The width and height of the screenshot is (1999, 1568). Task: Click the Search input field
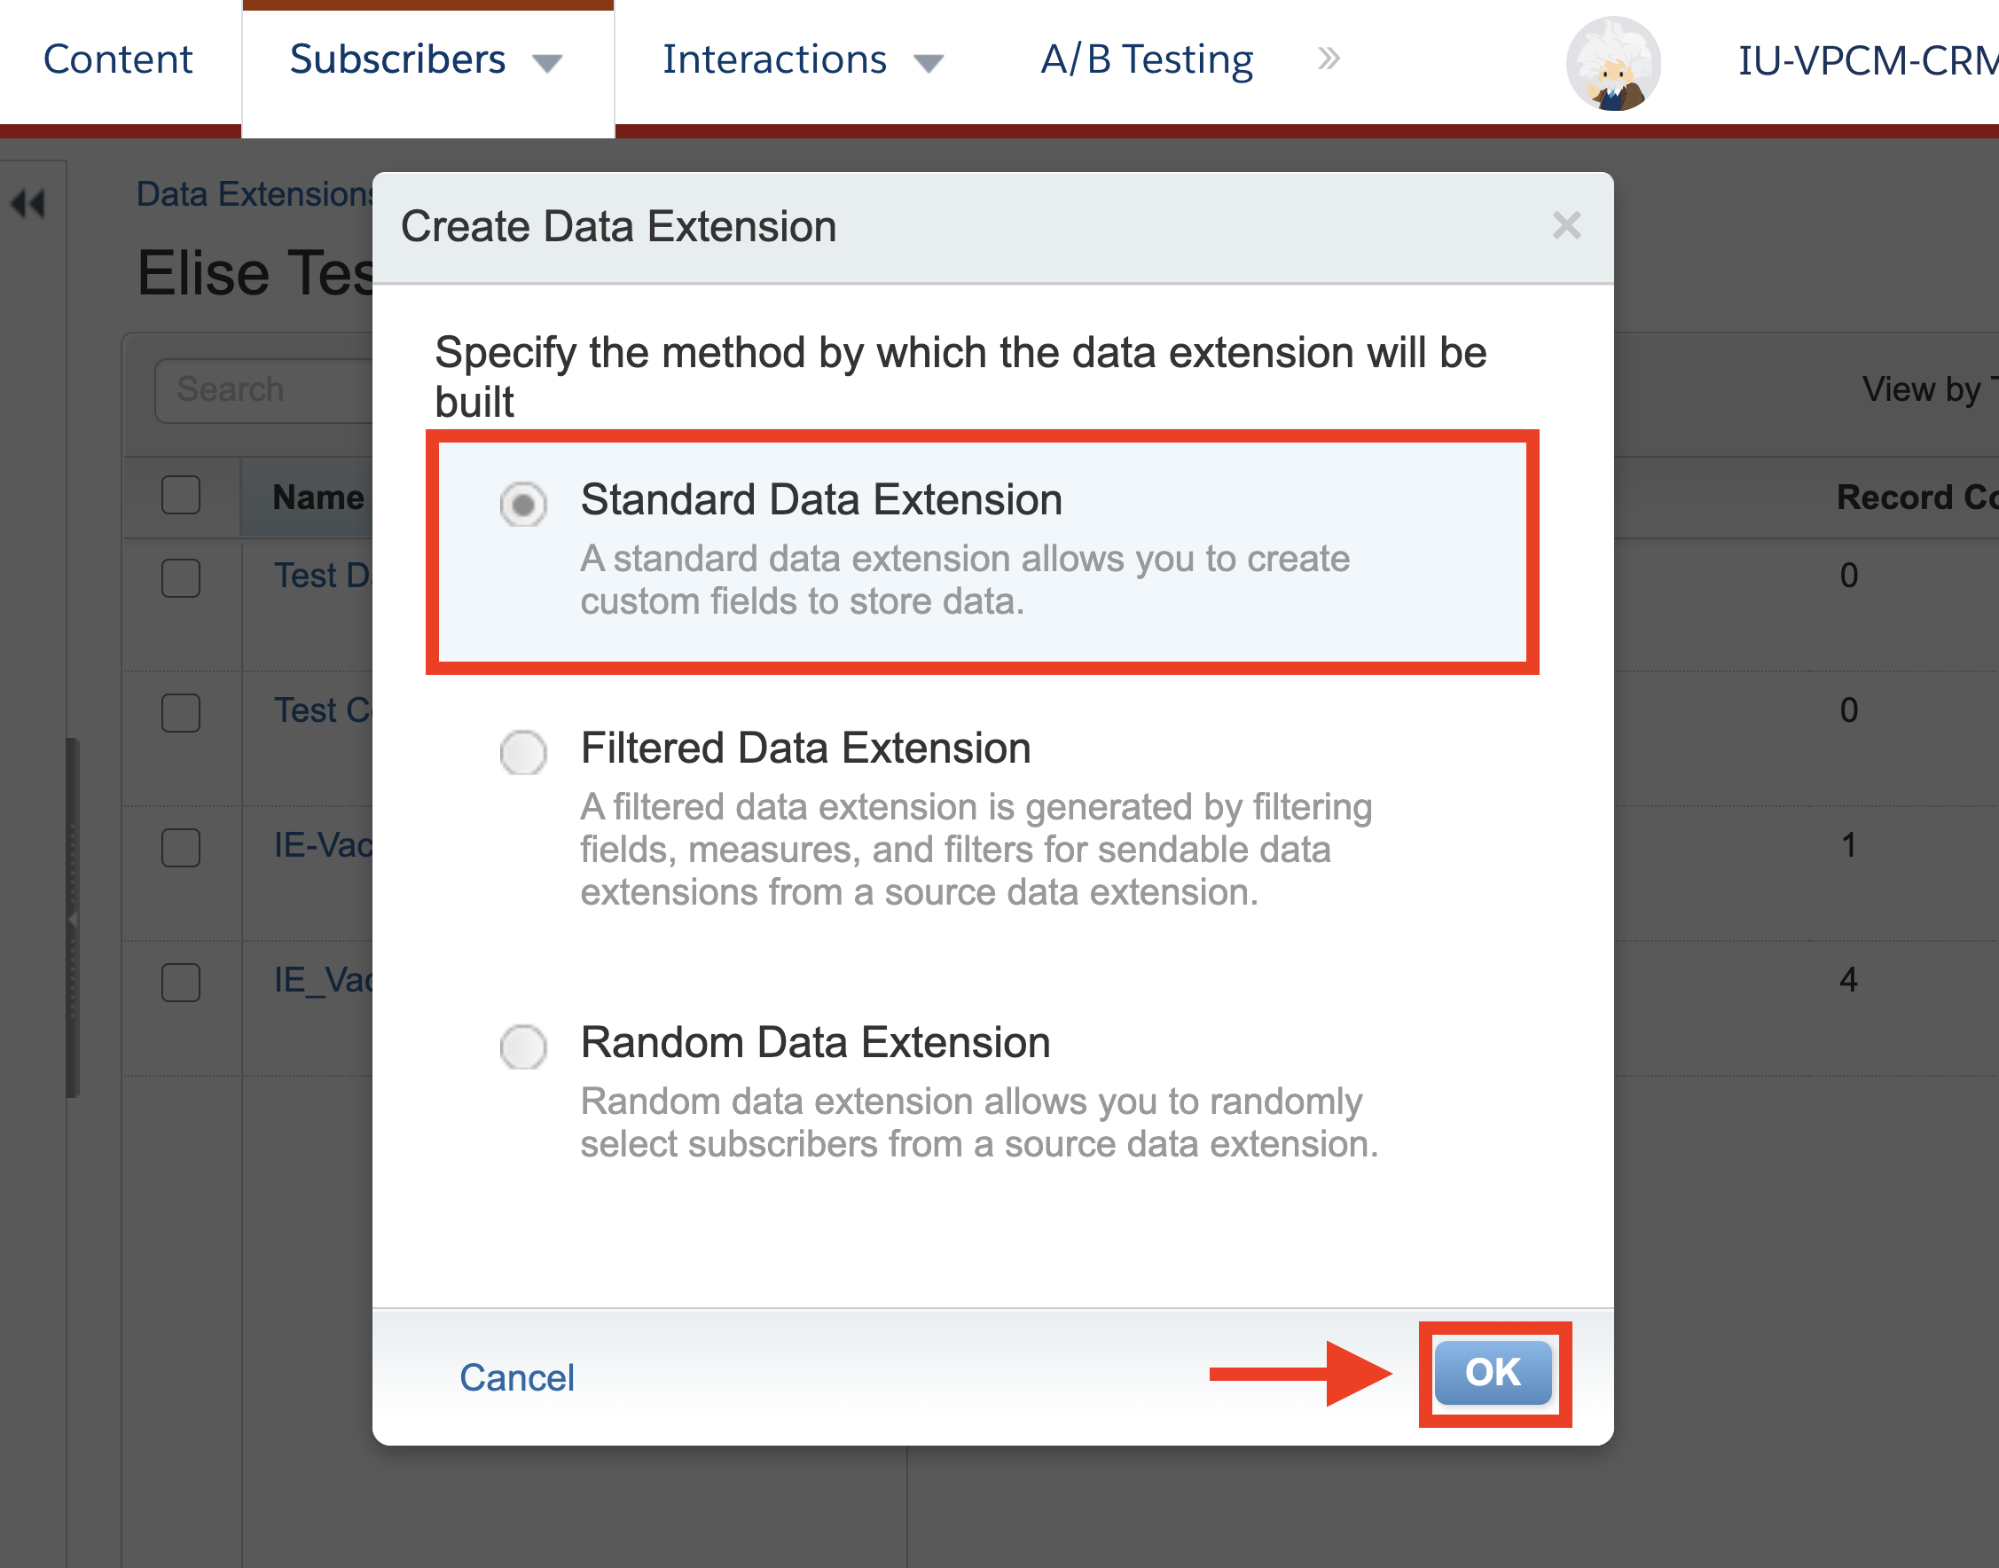[264, 390]
